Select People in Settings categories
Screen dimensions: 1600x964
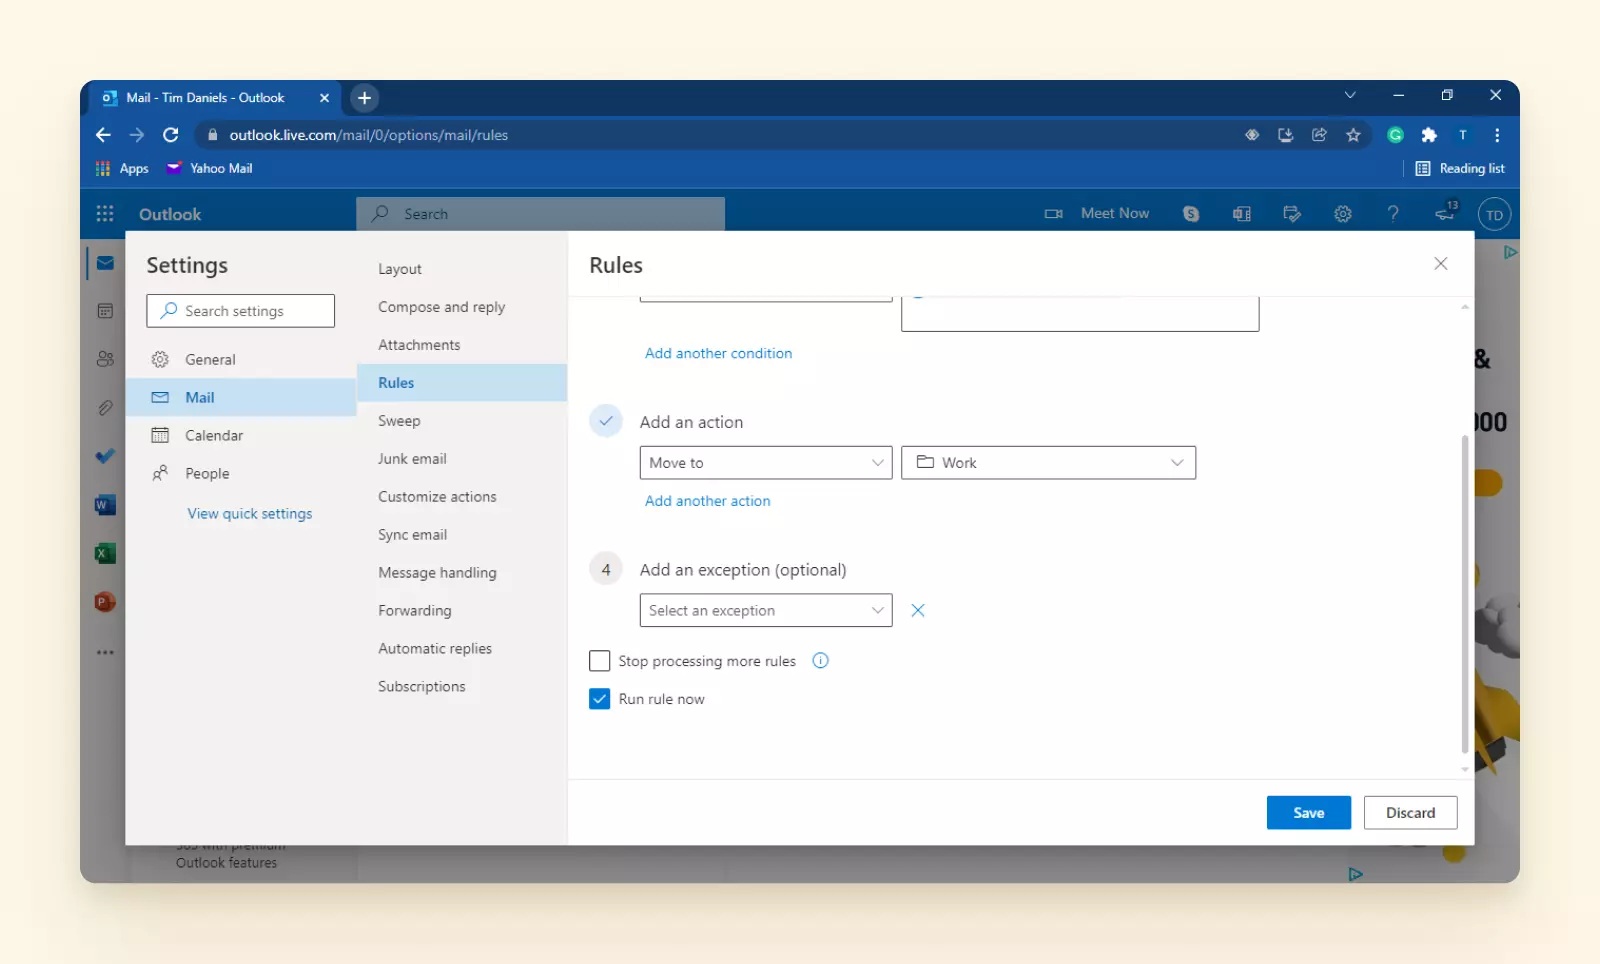[241, 473]
